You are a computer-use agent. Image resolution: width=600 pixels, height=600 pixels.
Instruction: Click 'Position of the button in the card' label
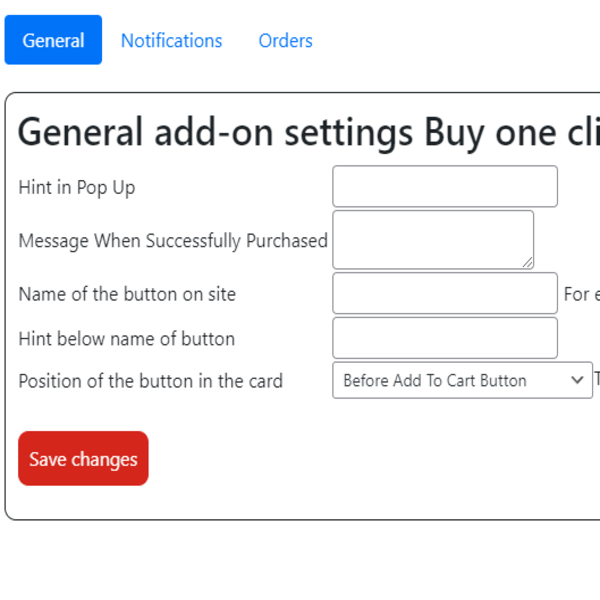[x=150, y=381]
